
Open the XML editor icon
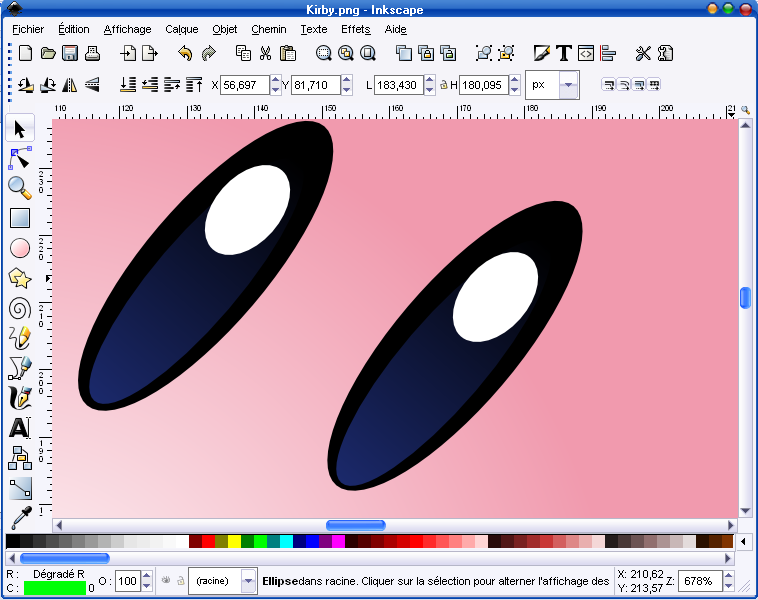pyautogui.click(x=586, y=53)
